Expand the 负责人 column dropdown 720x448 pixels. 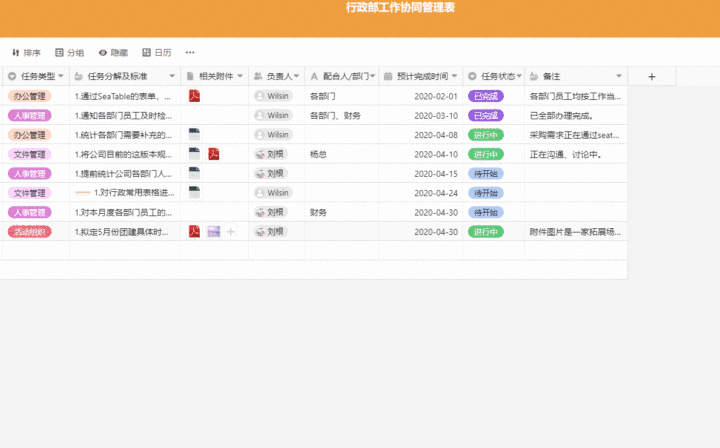coord(296,76)
